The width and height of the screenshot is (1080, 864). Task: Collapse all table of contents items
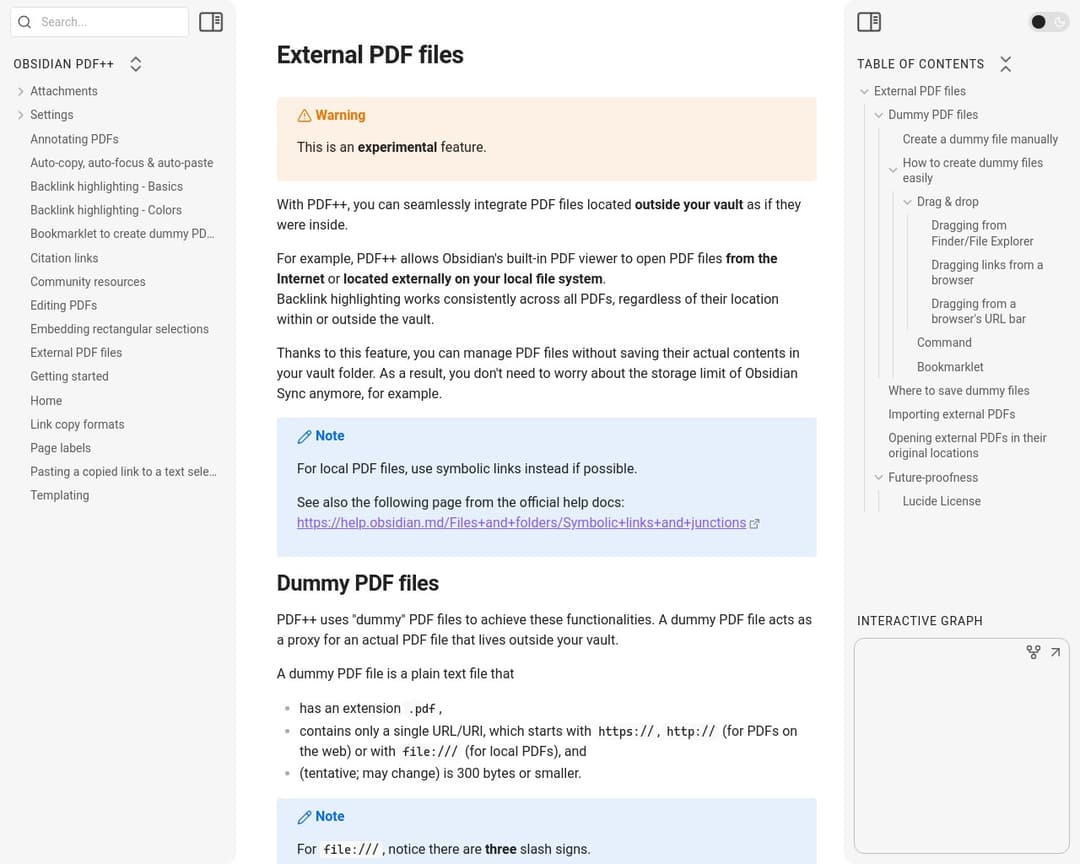click(x=1005, y=64)
